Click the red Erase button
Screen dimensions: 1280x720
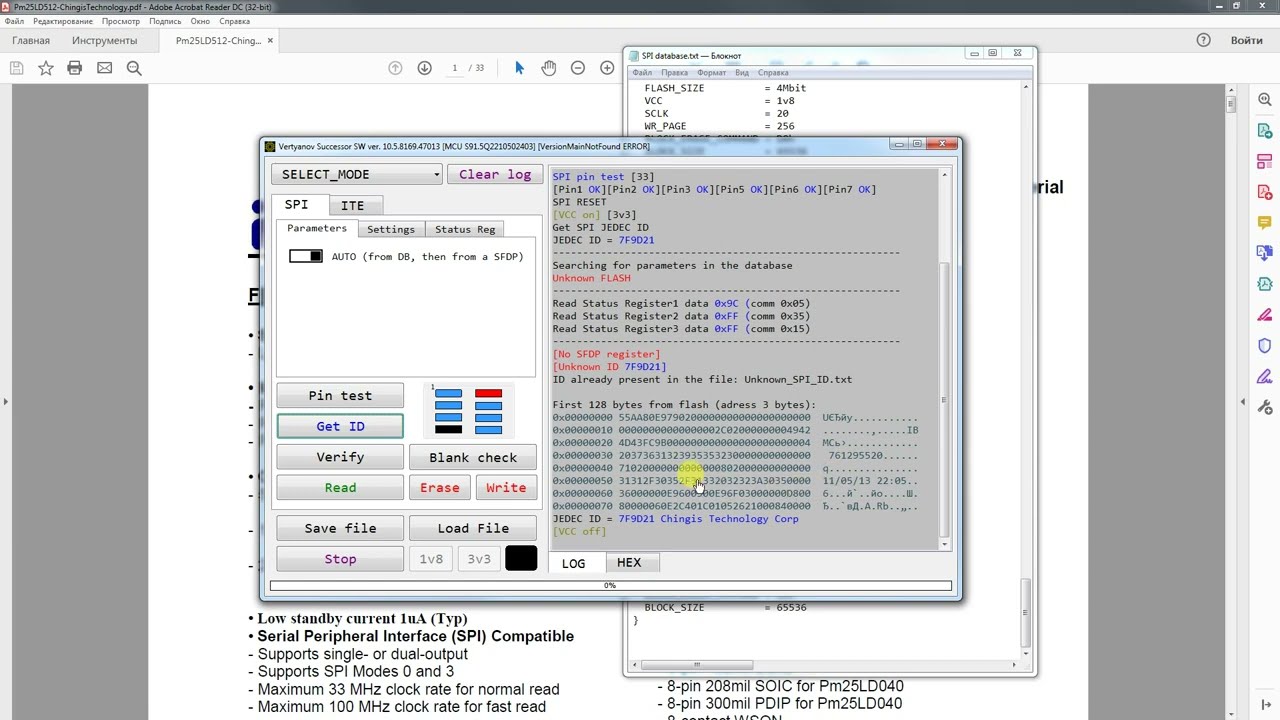coord(439,488)
